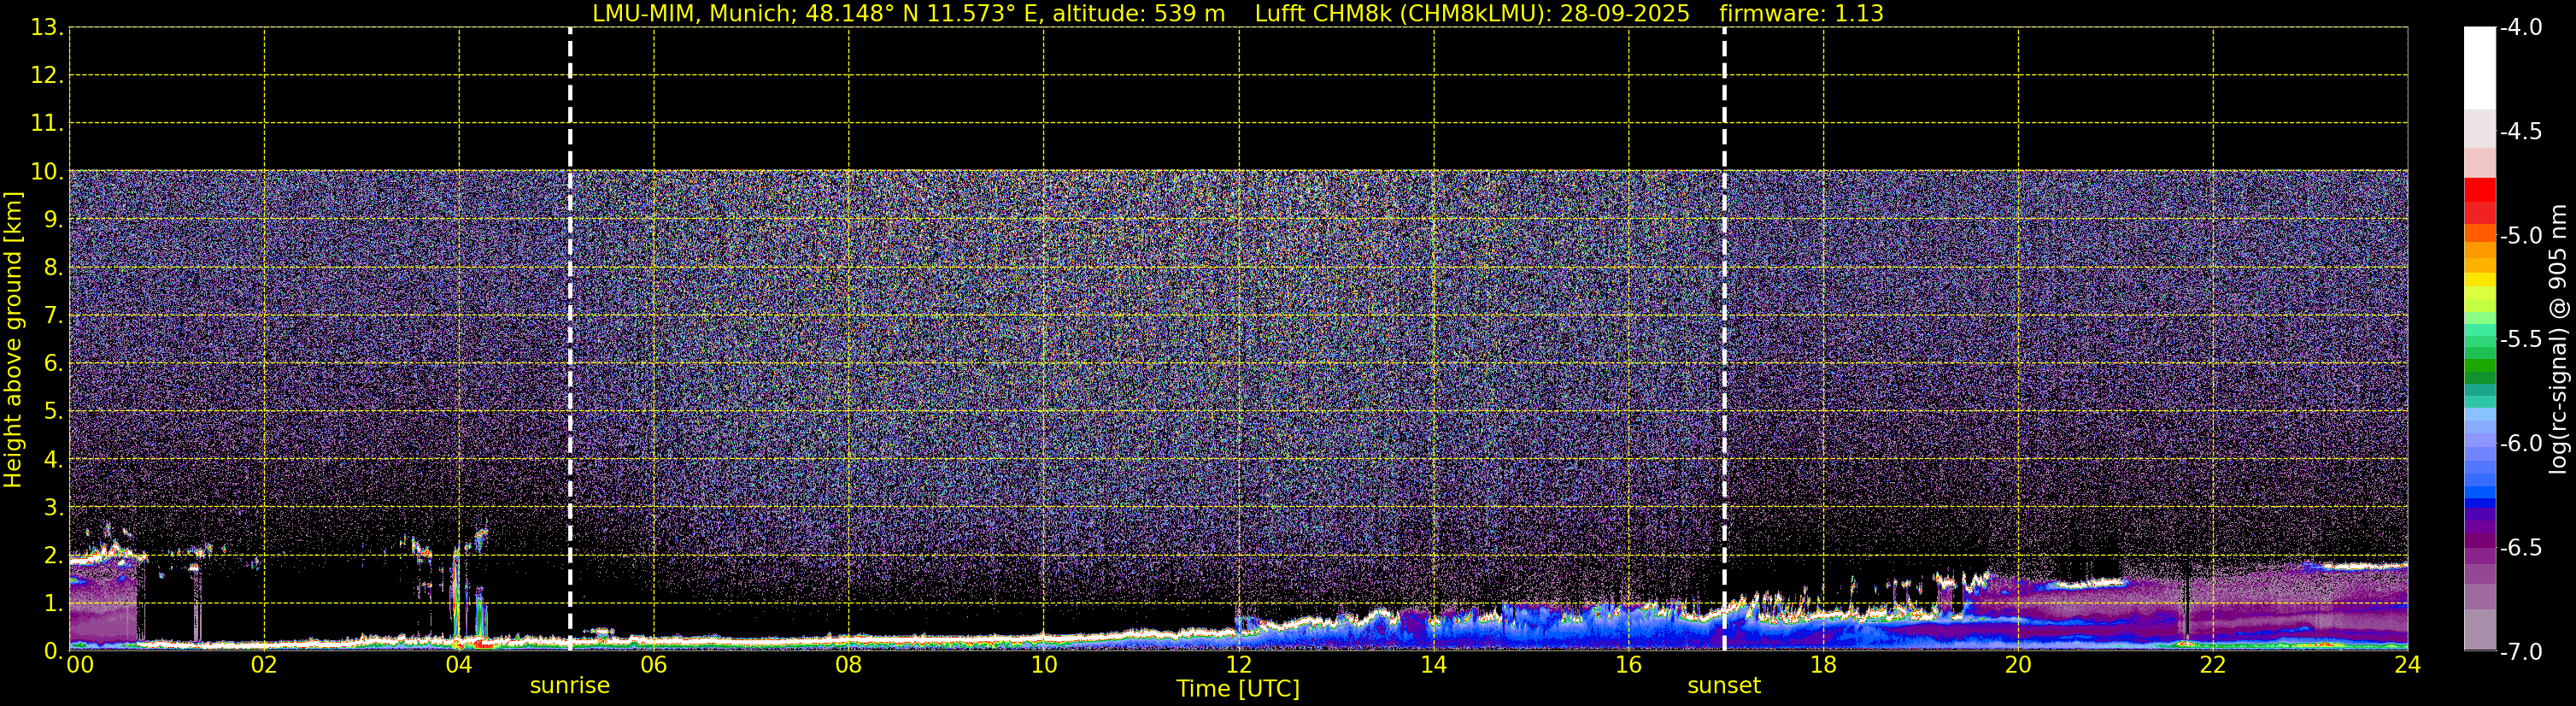
Task: Click the '-5.5' label on the colorbar
Action: (2520, 340)
